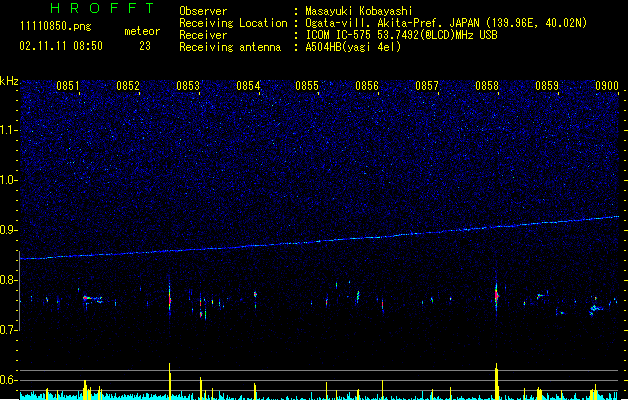Click the 0851 time axis label

tap(67, 86)
